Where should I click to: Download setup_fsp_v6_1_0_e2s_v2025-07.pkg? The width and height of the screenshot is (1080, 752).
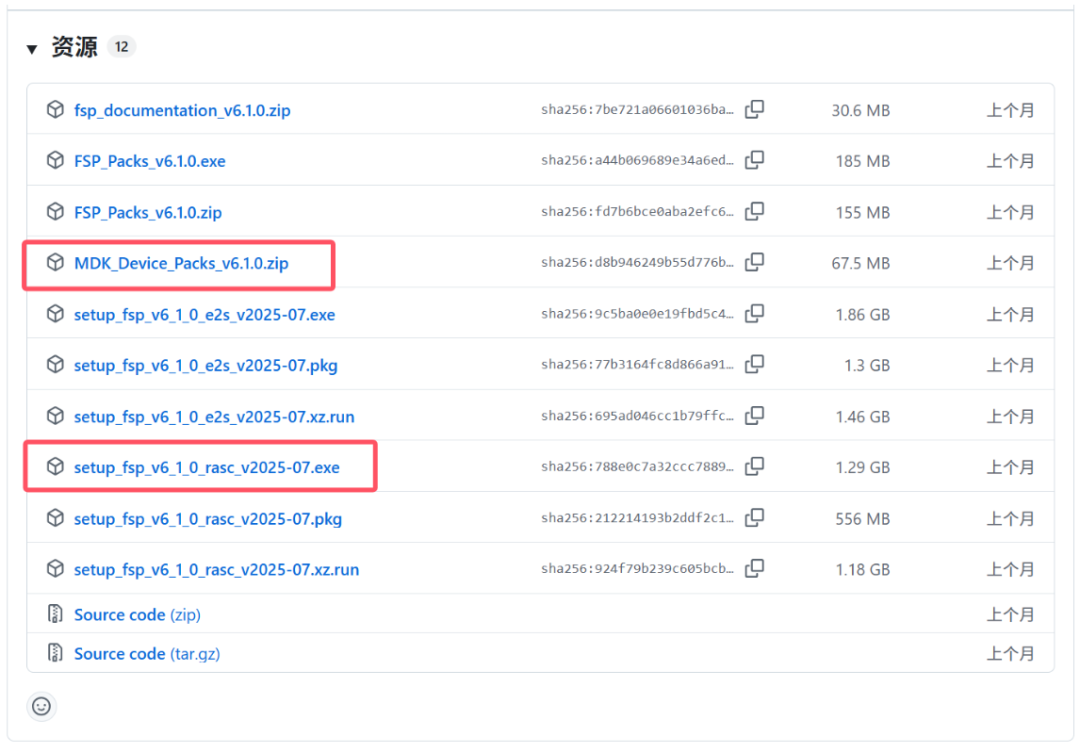pyautogui.click(x=205, y=365)
